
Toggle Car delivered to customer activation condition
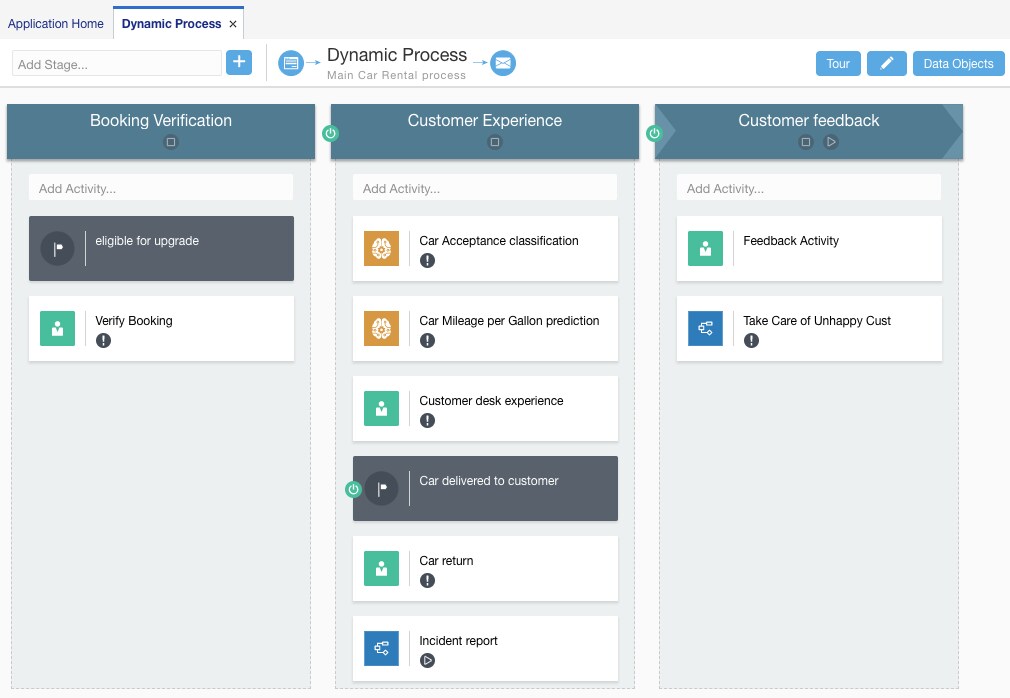click(353, 489)
